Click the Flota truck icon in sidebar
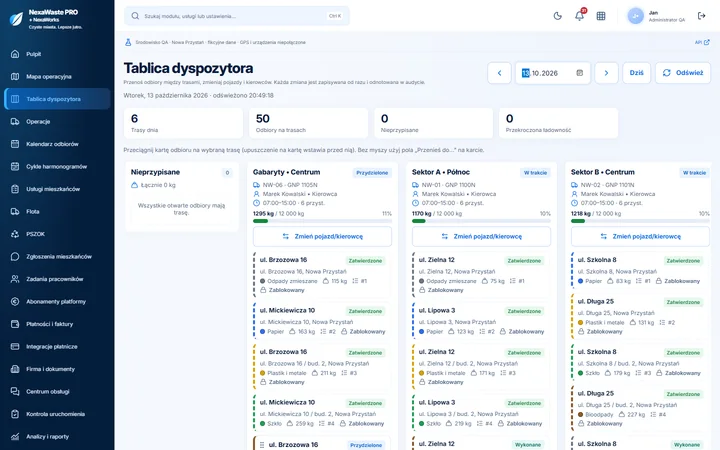This screenshot has width=720, height=450. pos(15,211)
